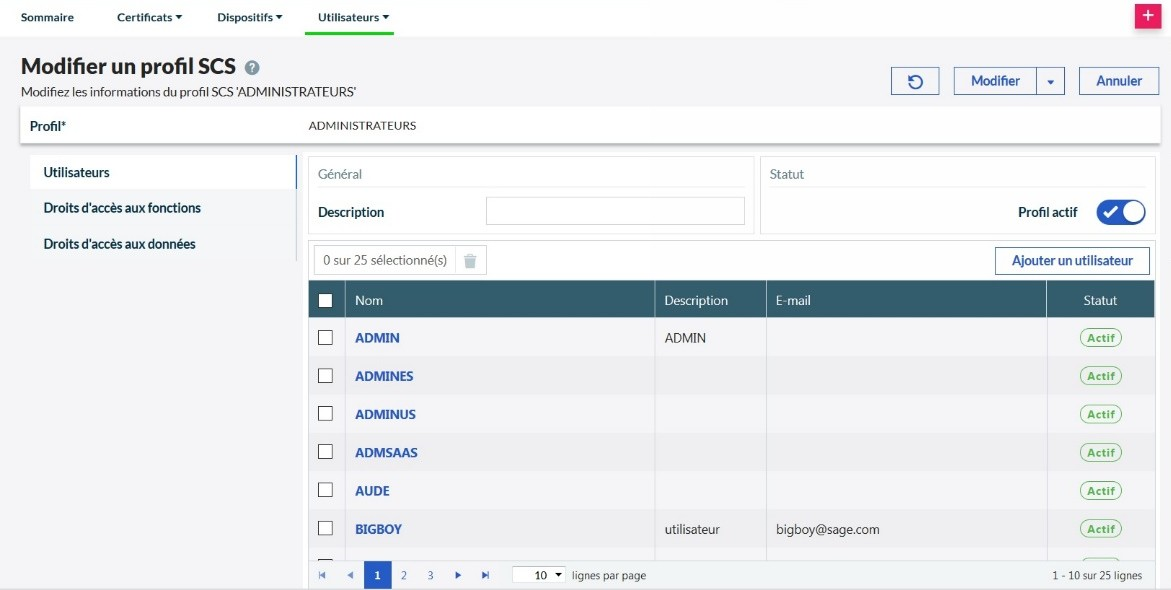The height and width of the screenshot is (590, 1171).
Task: Check the select-all checkbox in header
Action: tap(325, 300)
